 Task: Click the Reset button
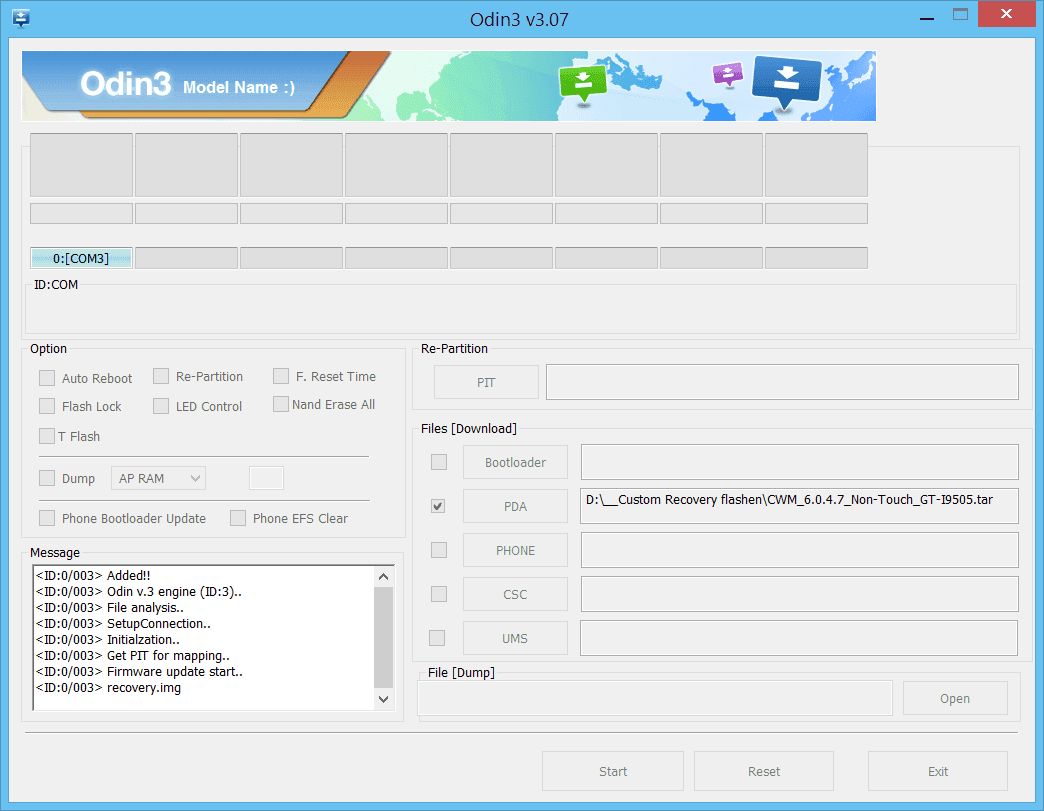coord(764,771)
